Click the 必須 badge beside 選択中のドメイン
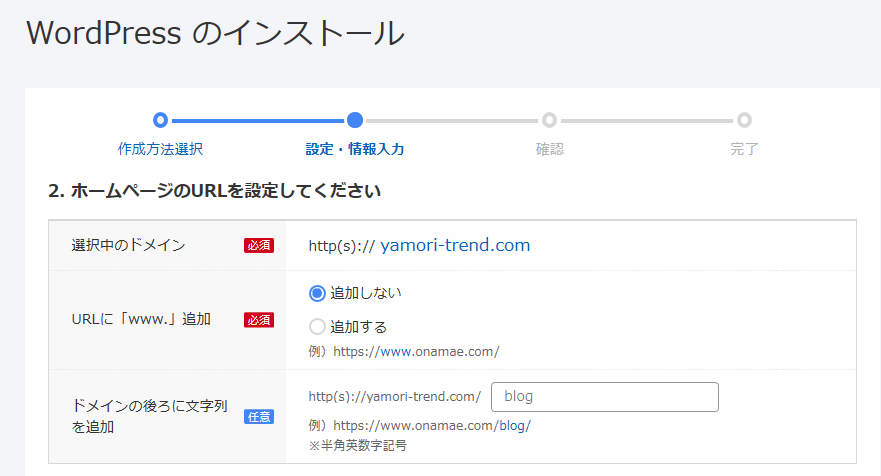 (x=258, y=246)
